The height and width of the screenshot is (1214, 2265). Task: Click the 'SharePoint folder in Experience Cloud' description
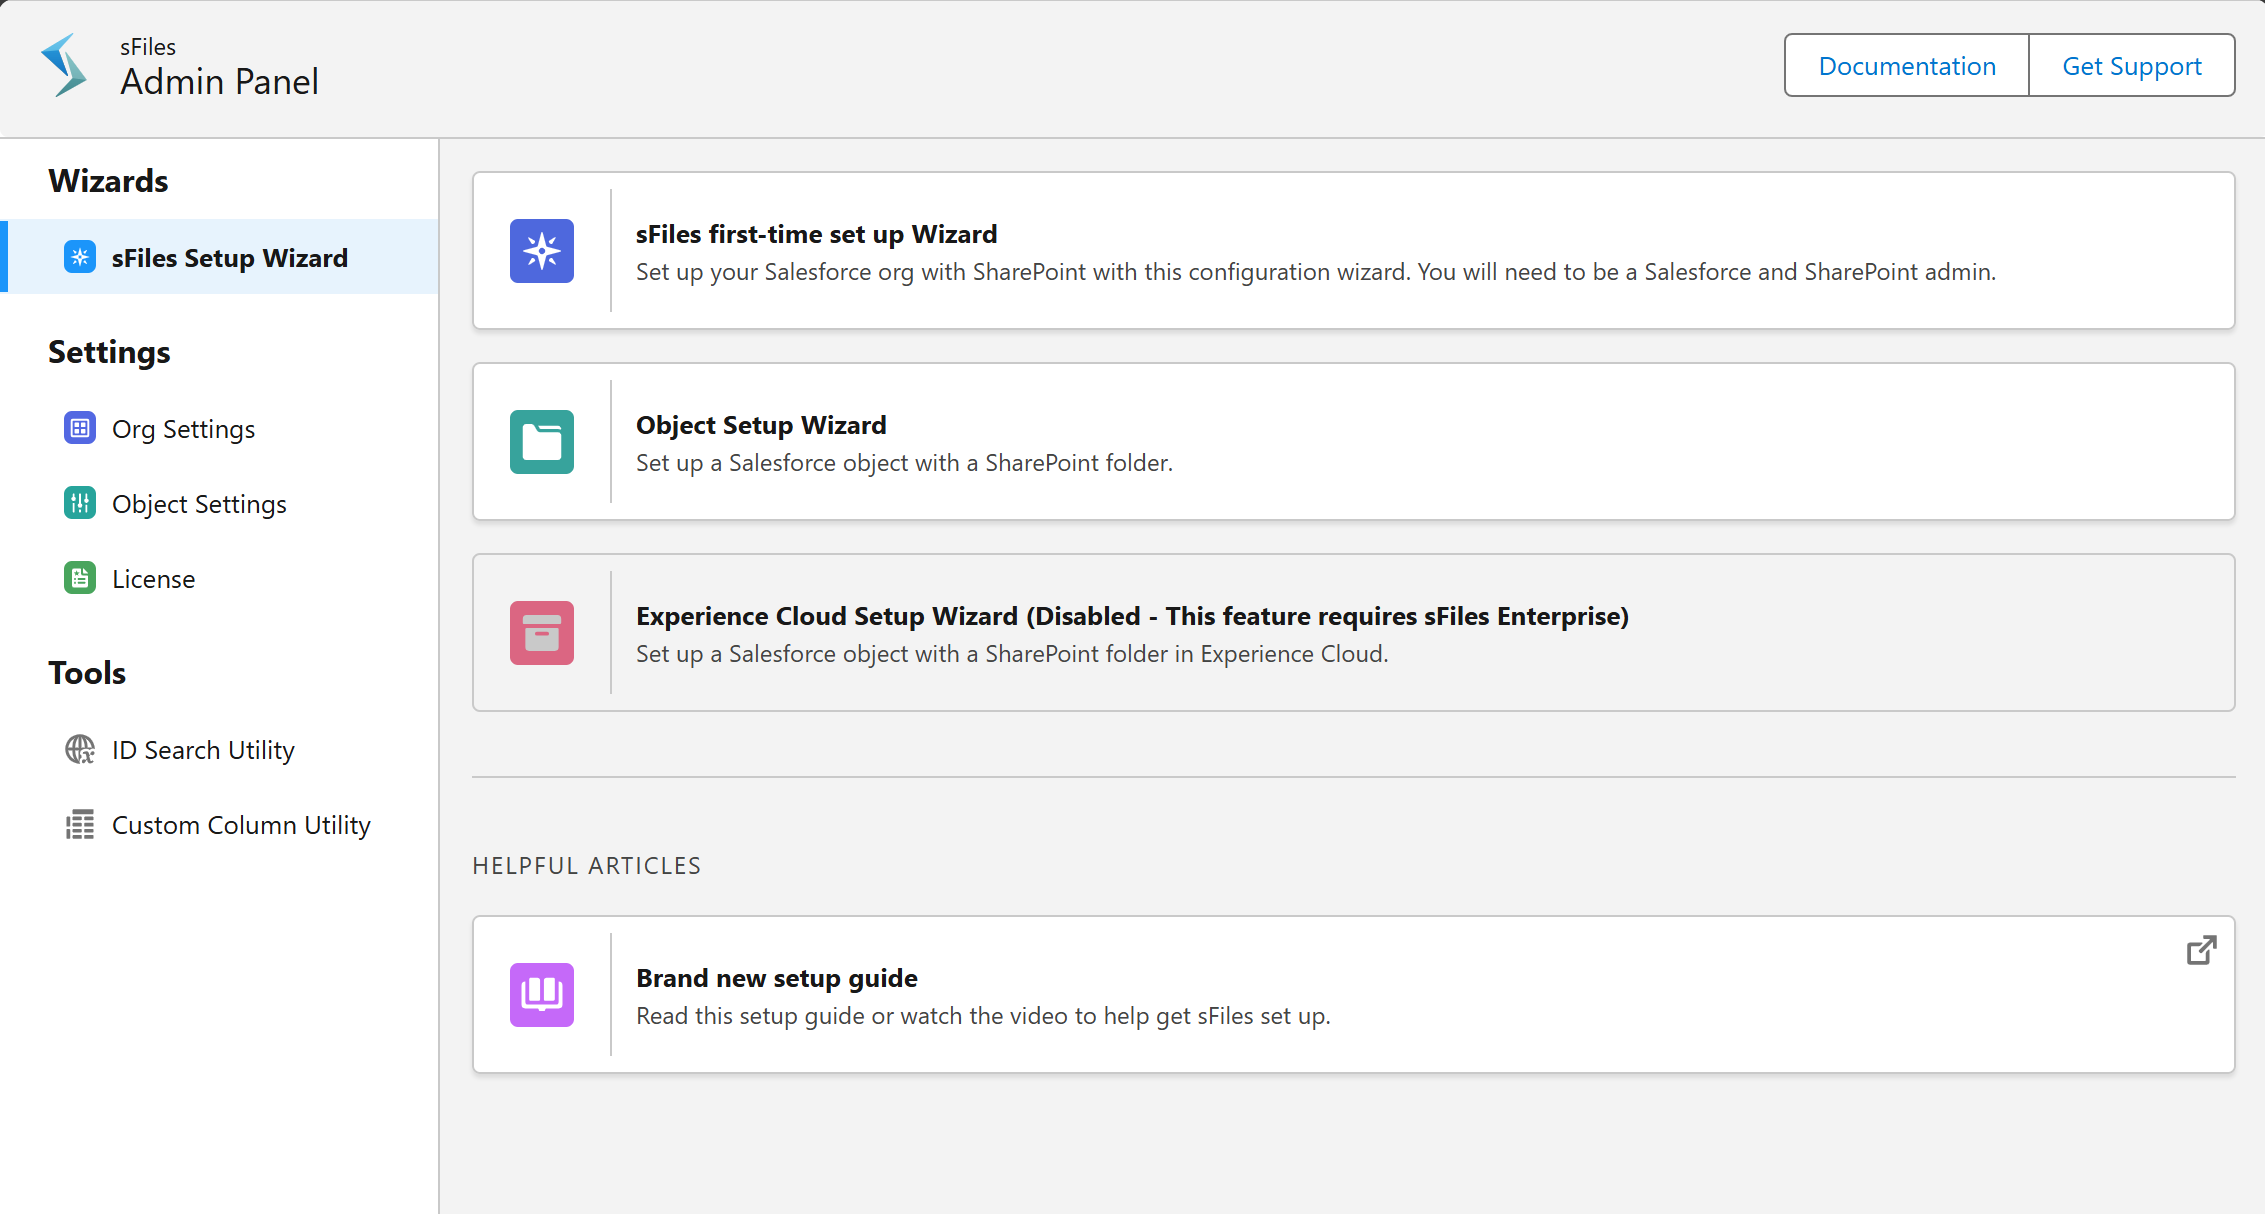click(x=1012, y=654)
